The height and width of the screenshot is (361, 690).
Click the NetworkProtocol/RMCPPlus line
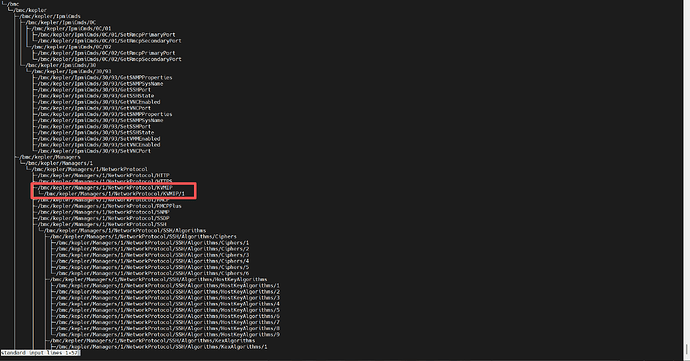[x=110, y=206]
